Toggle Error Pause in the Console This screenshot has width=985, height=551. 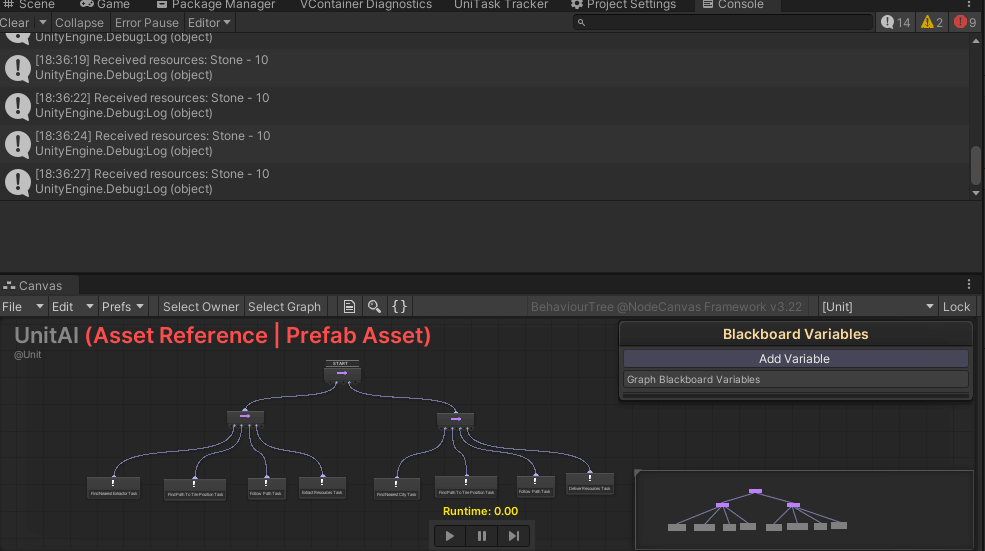tap(146, 23)
